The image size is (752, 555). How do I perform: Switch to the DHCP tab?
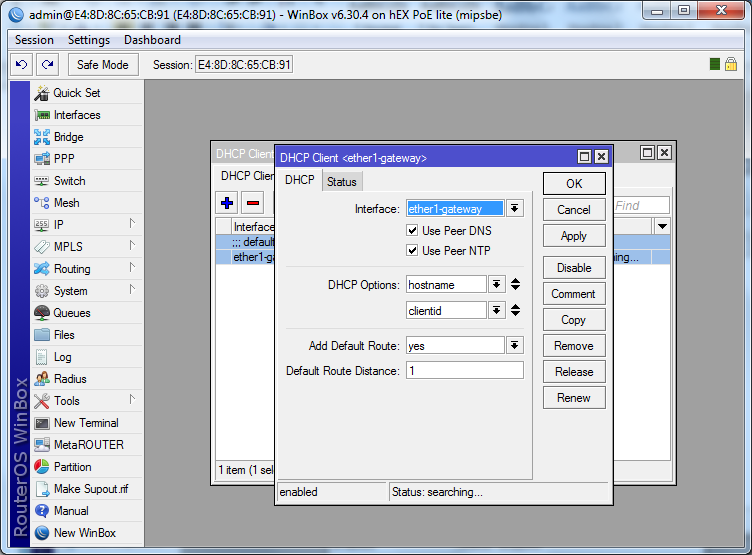(300, 180)
